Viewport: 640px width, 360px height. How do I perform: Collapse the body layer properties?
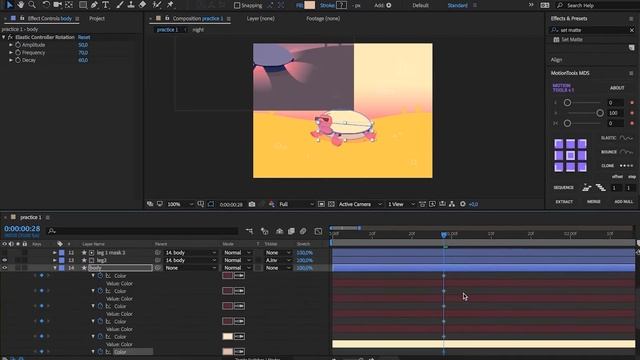(54, 268)
